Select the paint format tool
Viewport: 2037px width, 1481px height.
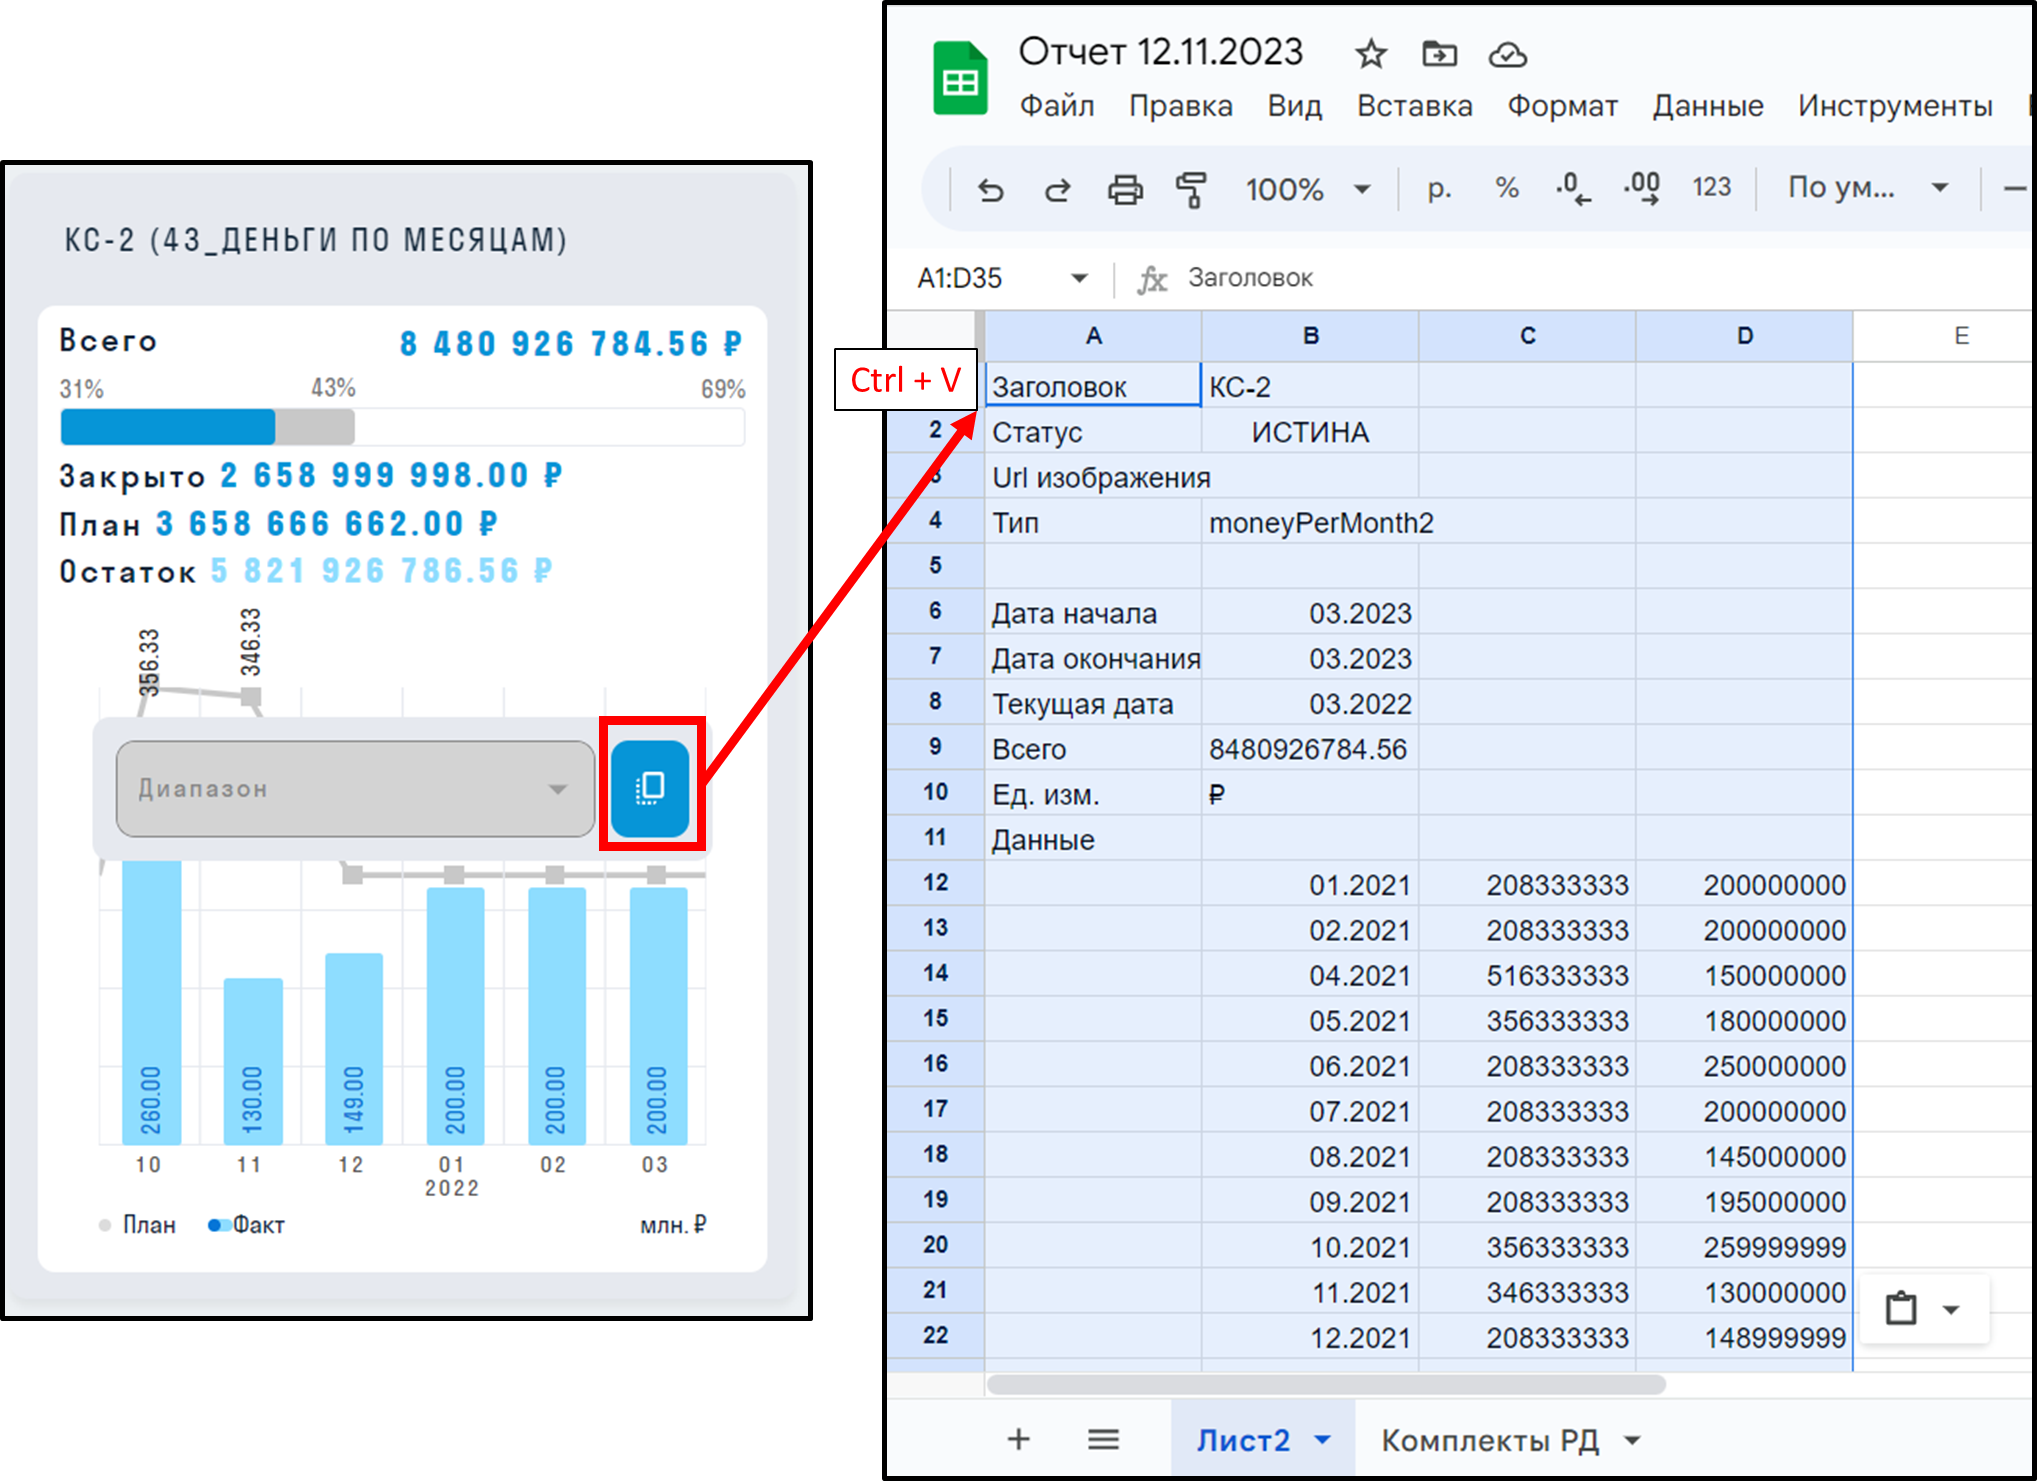tap(1191, 189)
